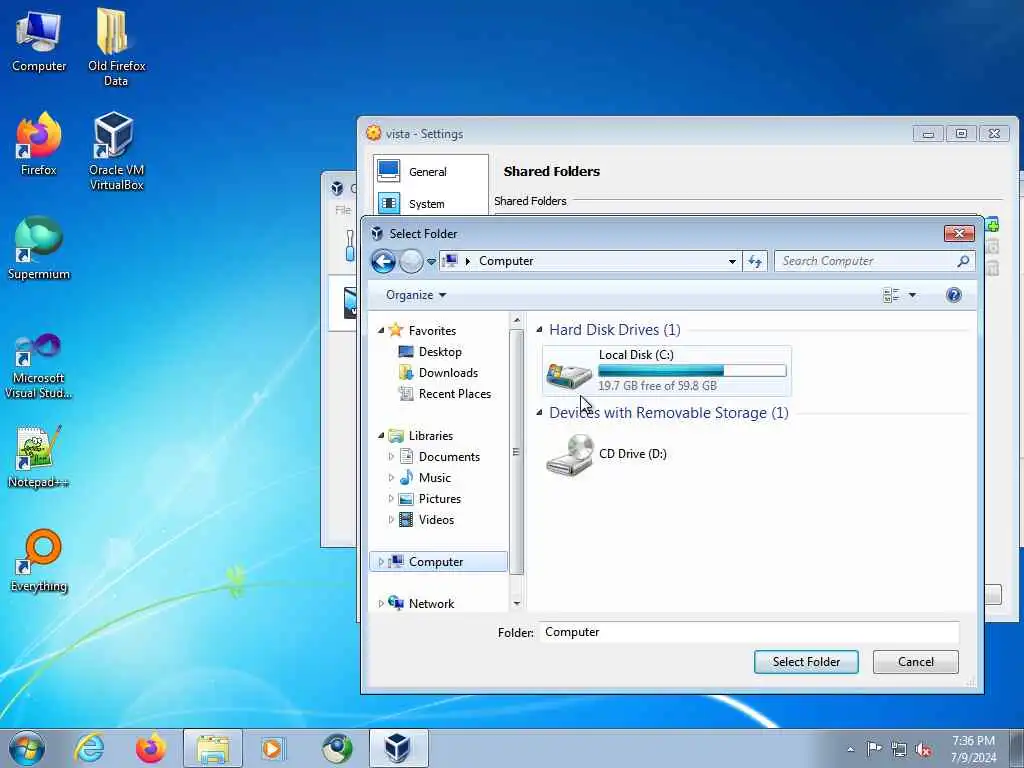Click the Folder name text field

click(x=749, y=632)
